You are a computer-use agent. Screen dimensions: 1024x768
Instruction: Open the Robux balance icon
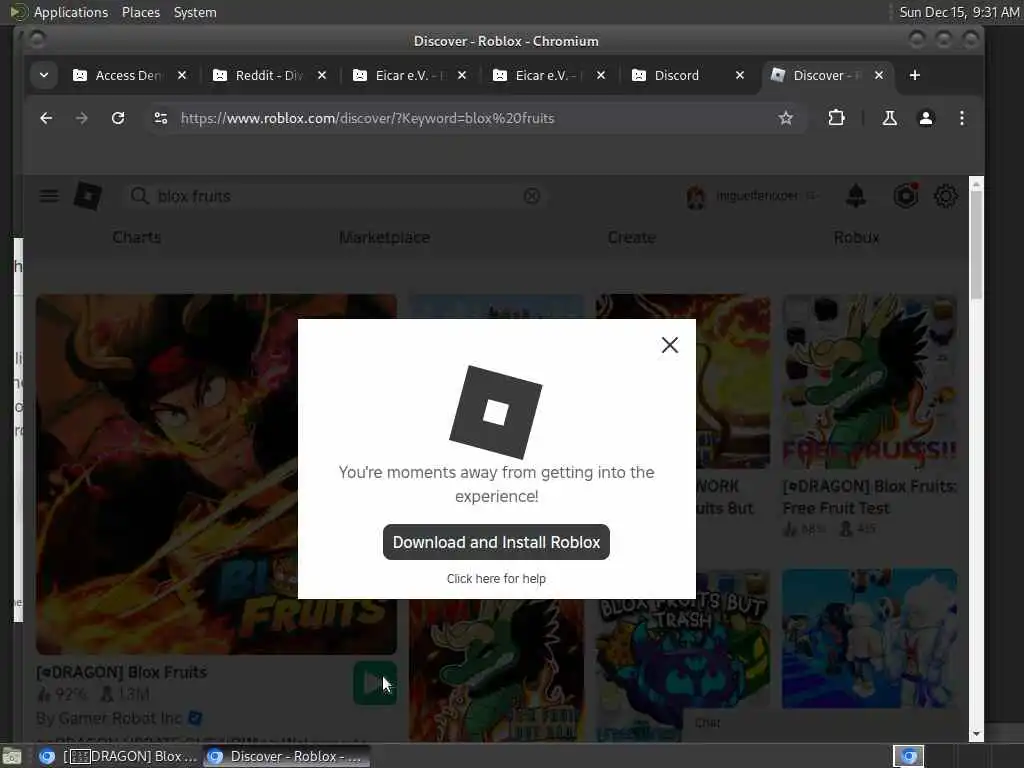point(906,196)
